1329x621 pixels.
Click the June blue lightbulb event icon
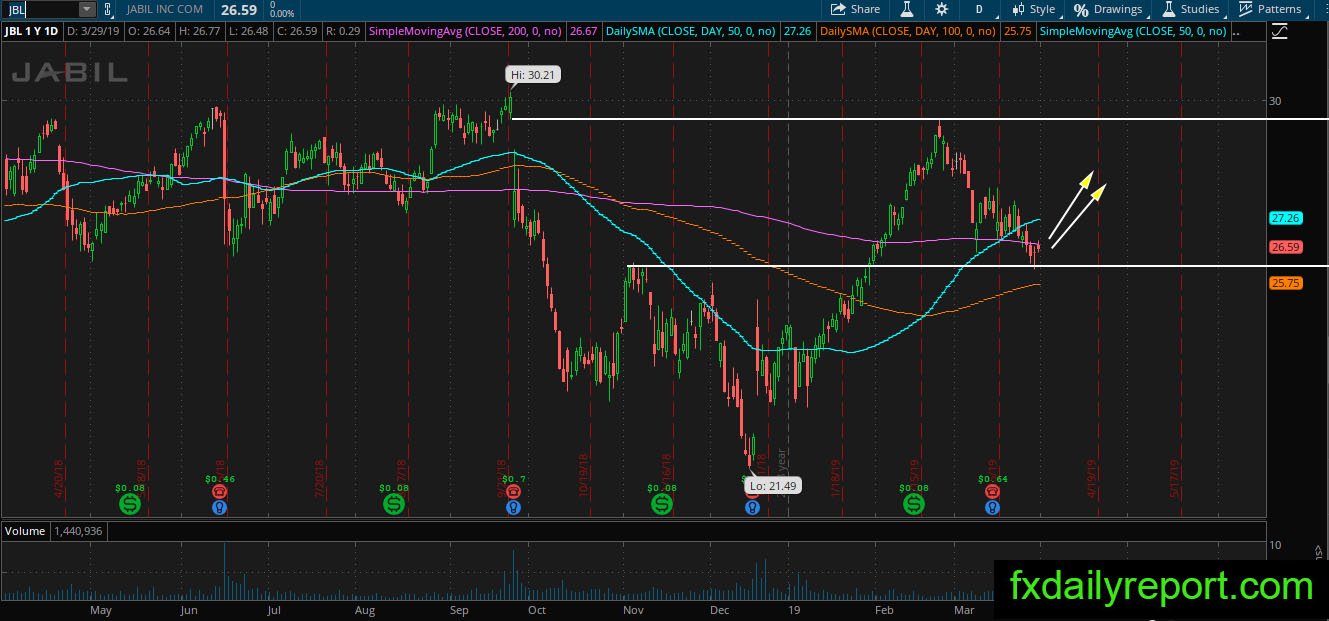click(x=219, y=508)
